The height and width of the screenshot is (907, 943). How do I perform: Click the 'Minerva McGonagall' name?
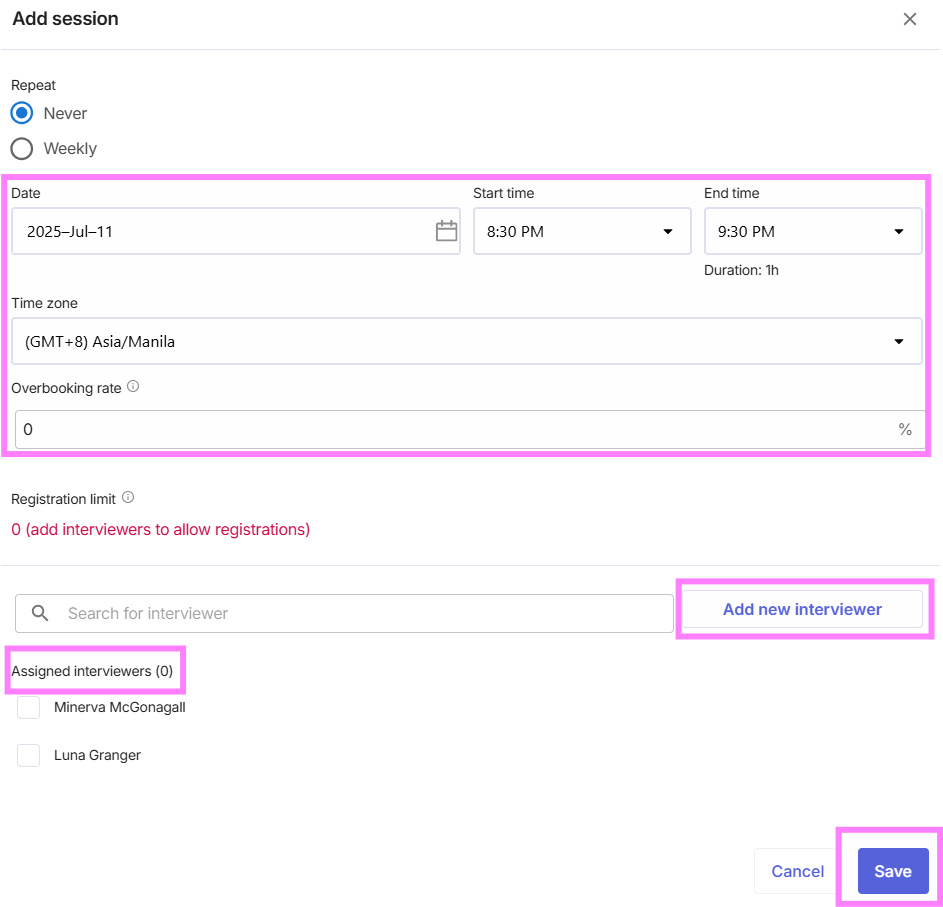pyautogui.click(x=120, y=707)
